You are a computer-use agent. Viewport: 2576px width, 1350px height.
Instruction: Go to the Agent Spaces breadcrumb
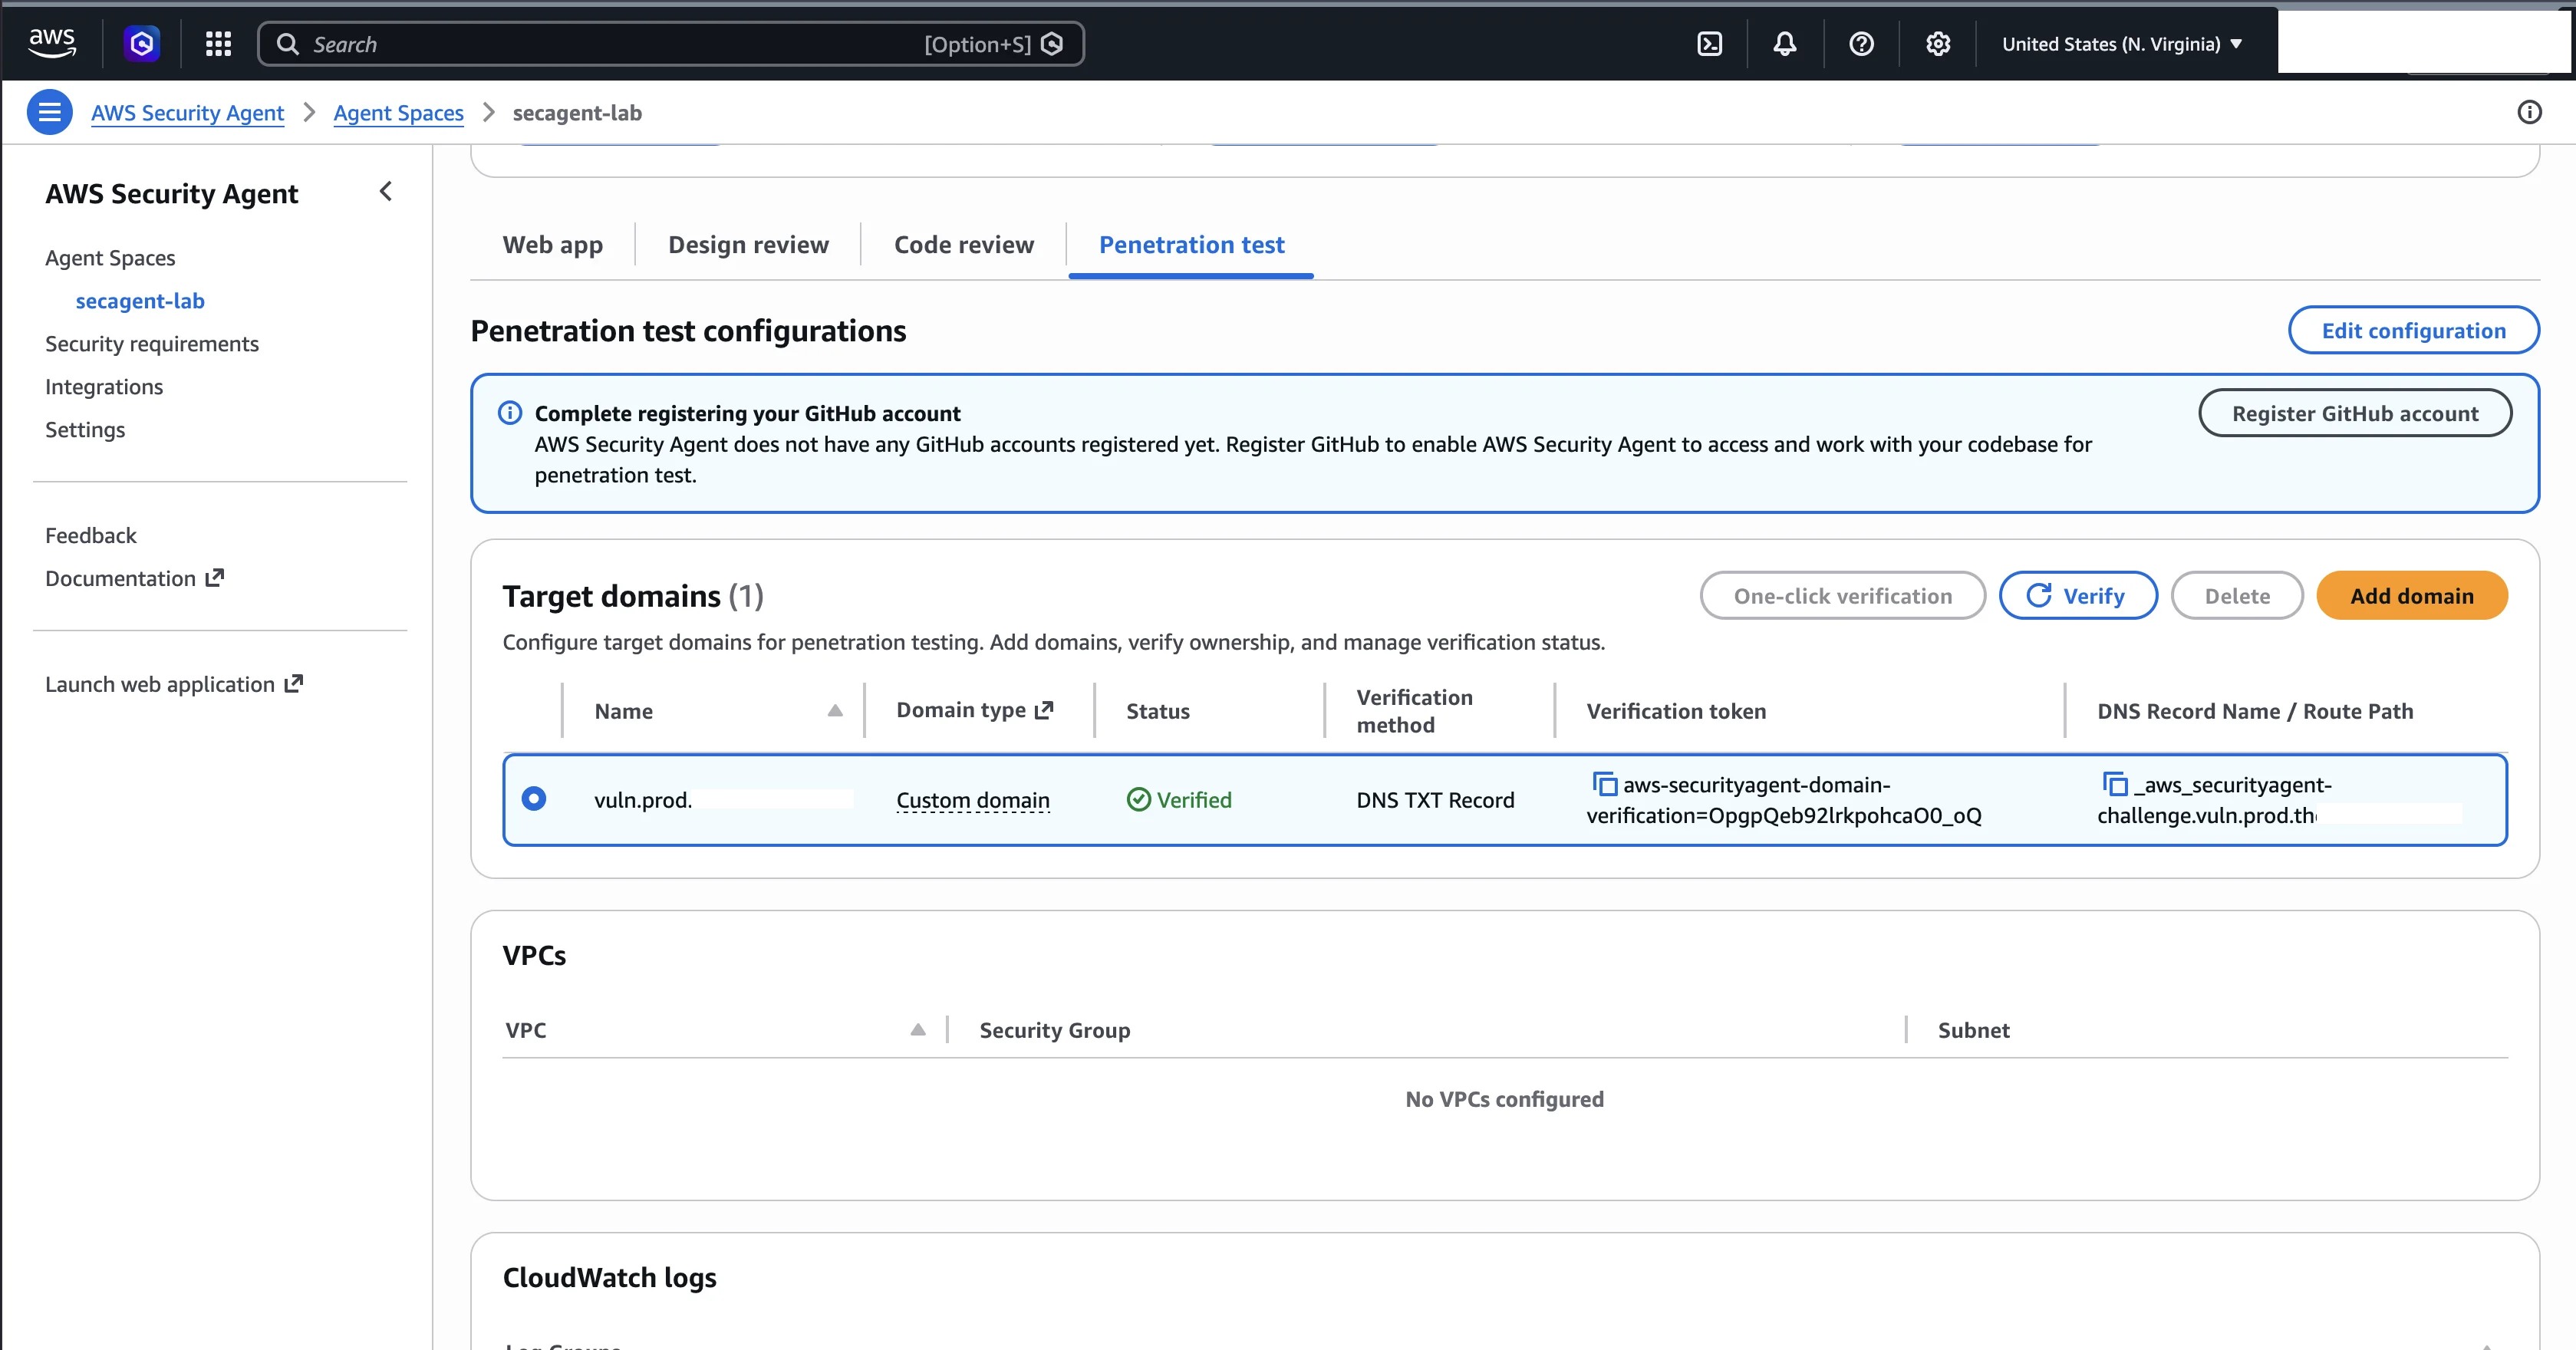(398, 113)
